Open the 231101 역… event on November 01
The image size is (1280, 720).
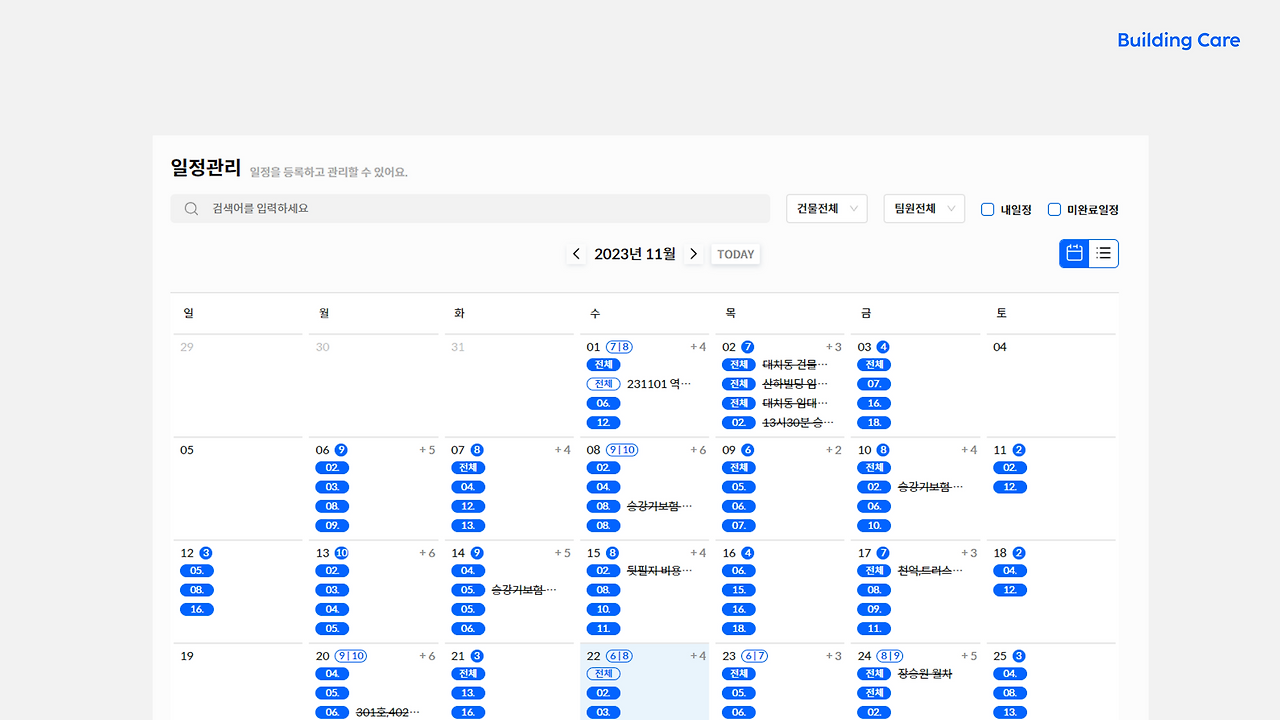pyautogui.click(x=659, y=384)
